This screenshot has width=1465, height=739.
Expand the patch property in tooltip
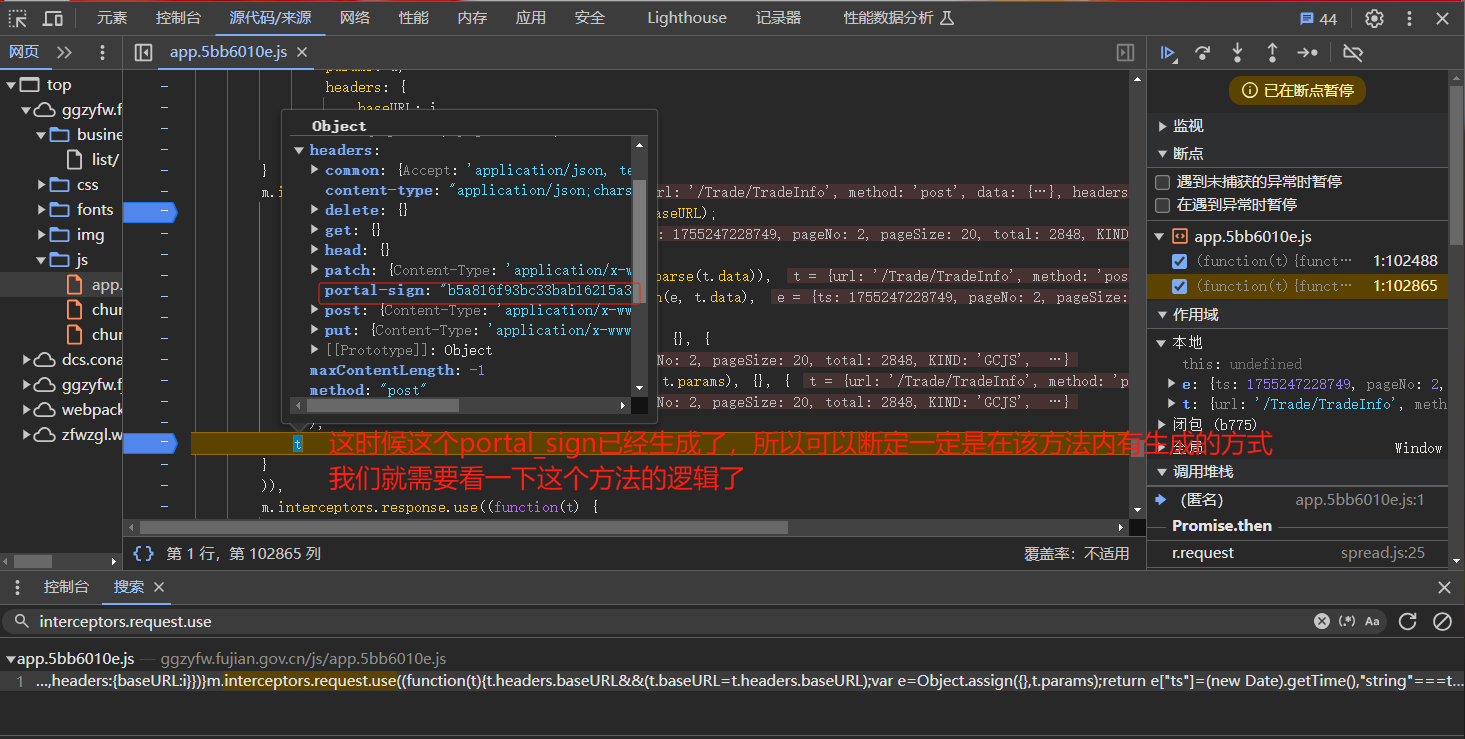pos(315,270)
